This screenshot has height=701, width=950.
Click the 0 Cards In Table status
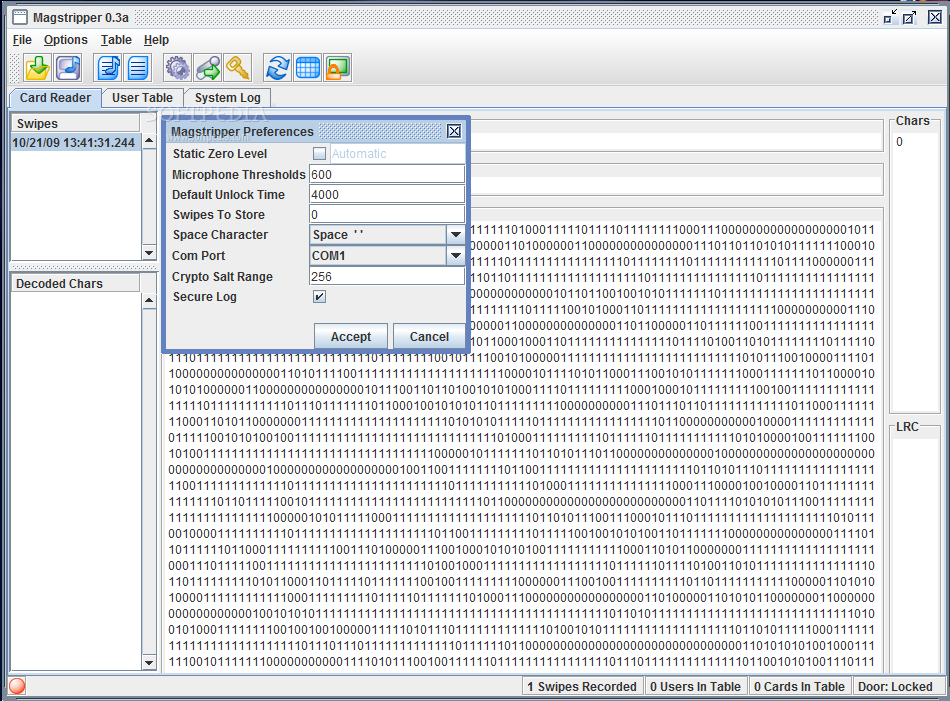pos(799,686)
